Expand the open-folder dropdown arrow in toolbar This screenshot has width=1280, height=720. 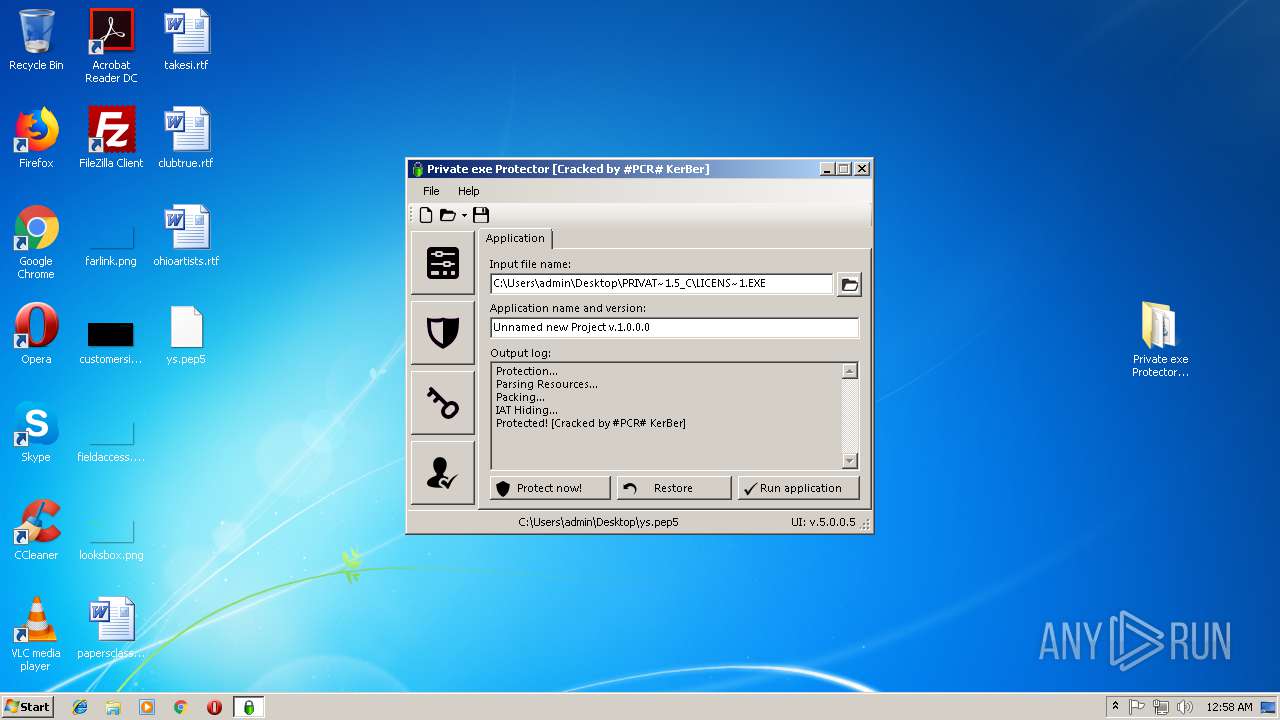click(464, 216)
